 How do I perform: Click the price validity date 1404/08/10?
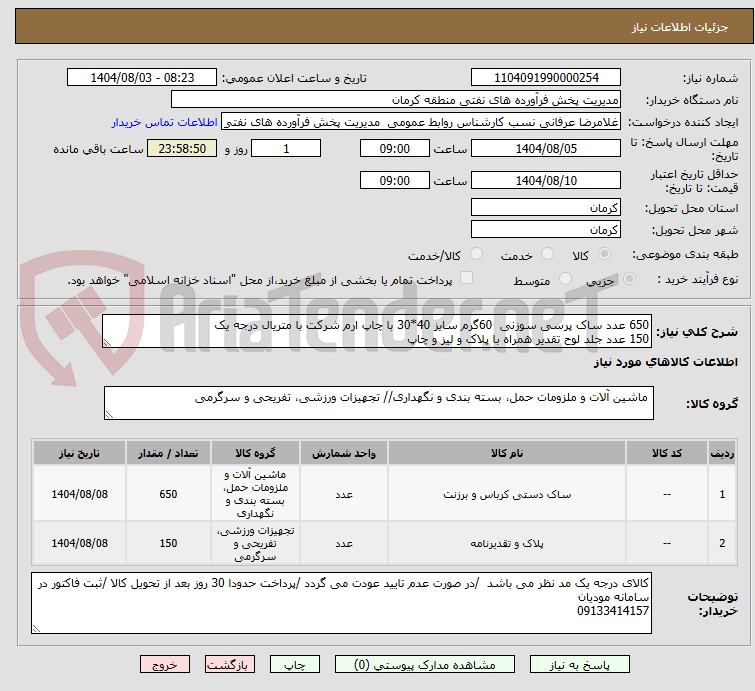(546, 180)
